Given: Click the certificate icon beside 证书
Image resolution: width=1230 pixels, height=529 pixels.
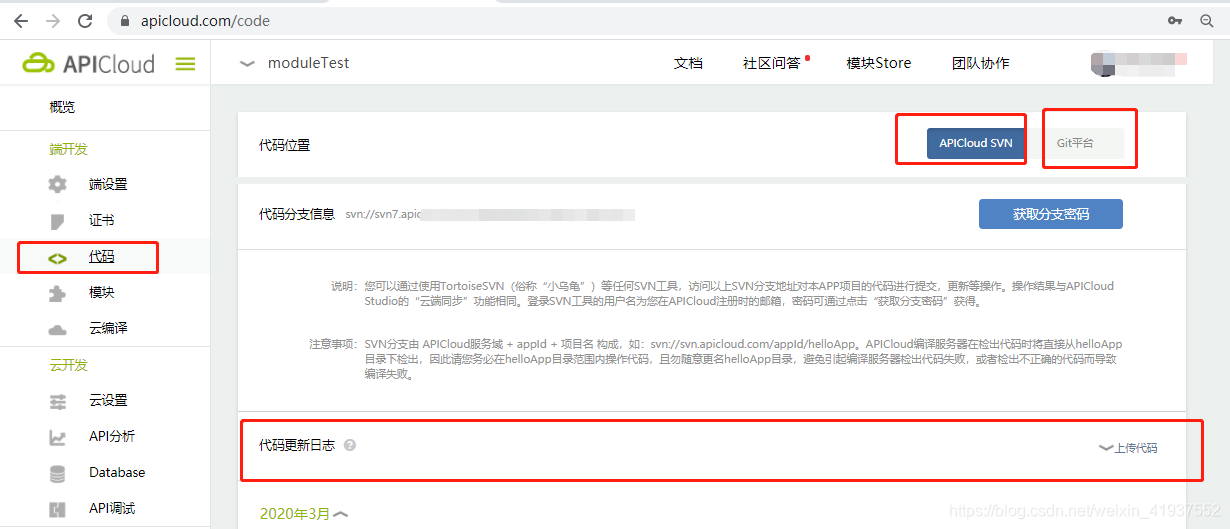Looking at the screenshot, I should pos(57,220).
